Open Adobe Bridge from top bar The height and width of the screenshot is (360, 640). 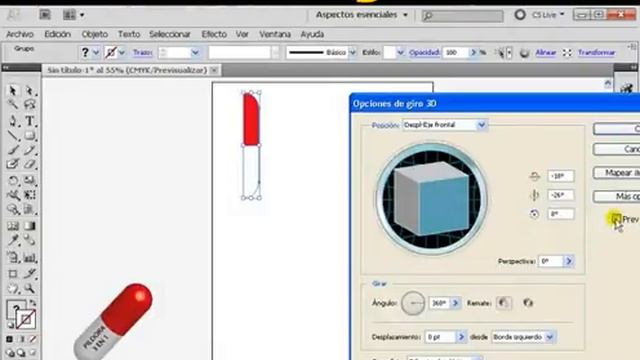click(44, 15)
